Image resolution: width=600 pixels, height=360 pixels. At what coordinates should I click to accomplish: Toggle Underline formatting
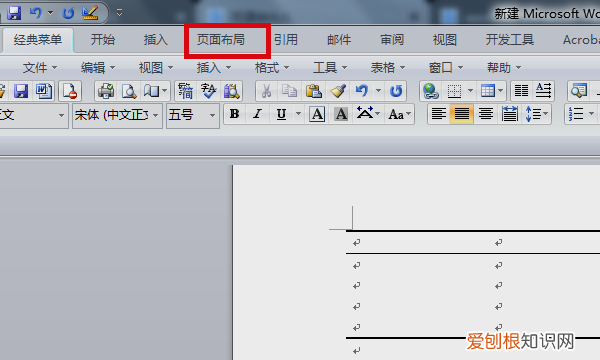[x=281, y=114]
